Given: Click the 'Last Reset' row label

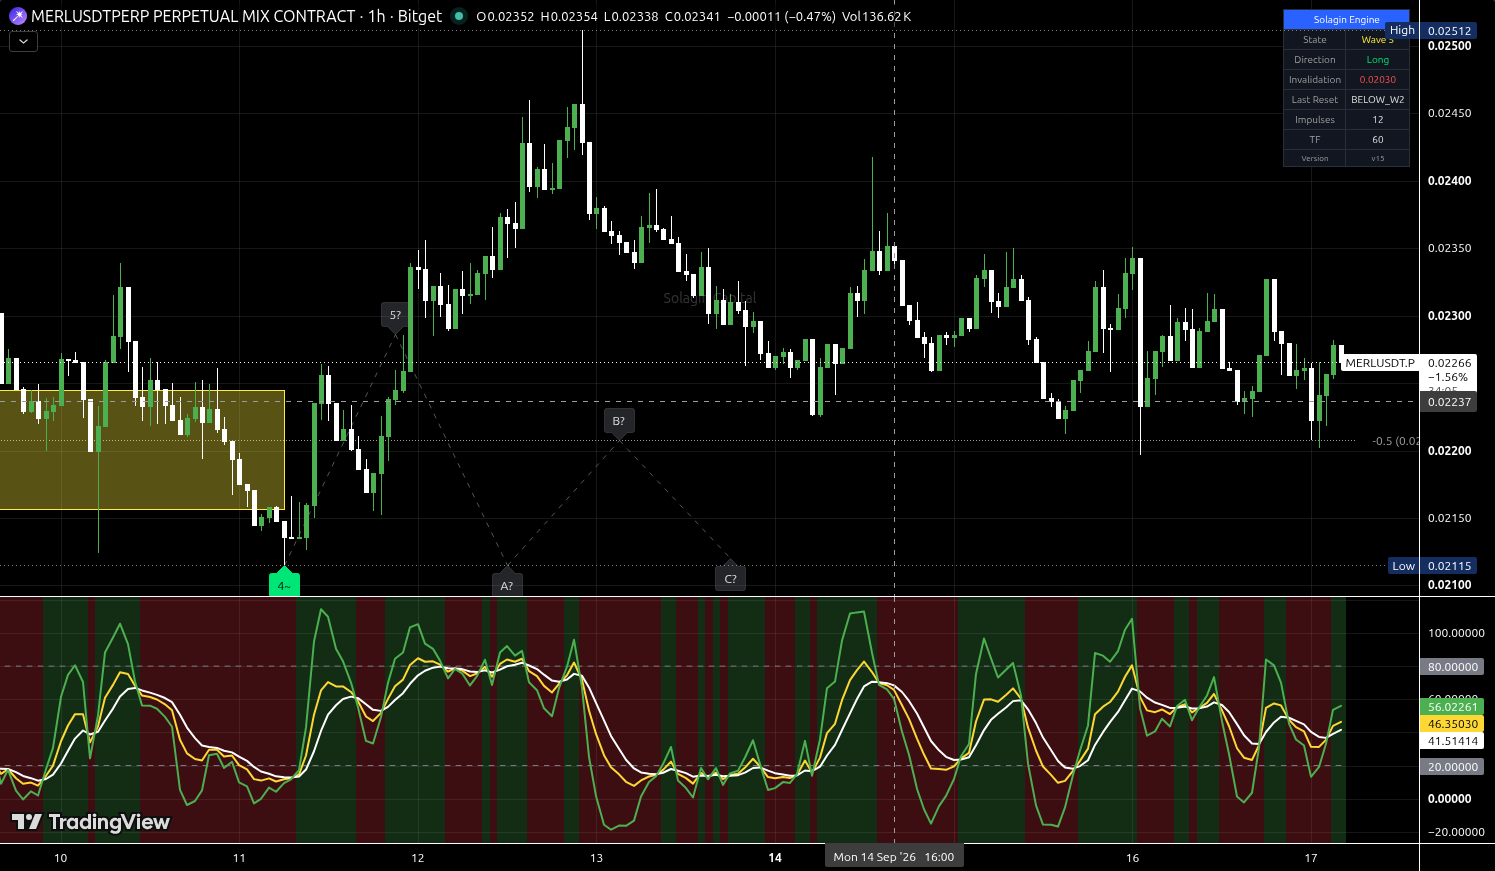Looking at the screenshot, I should 1315,100.
